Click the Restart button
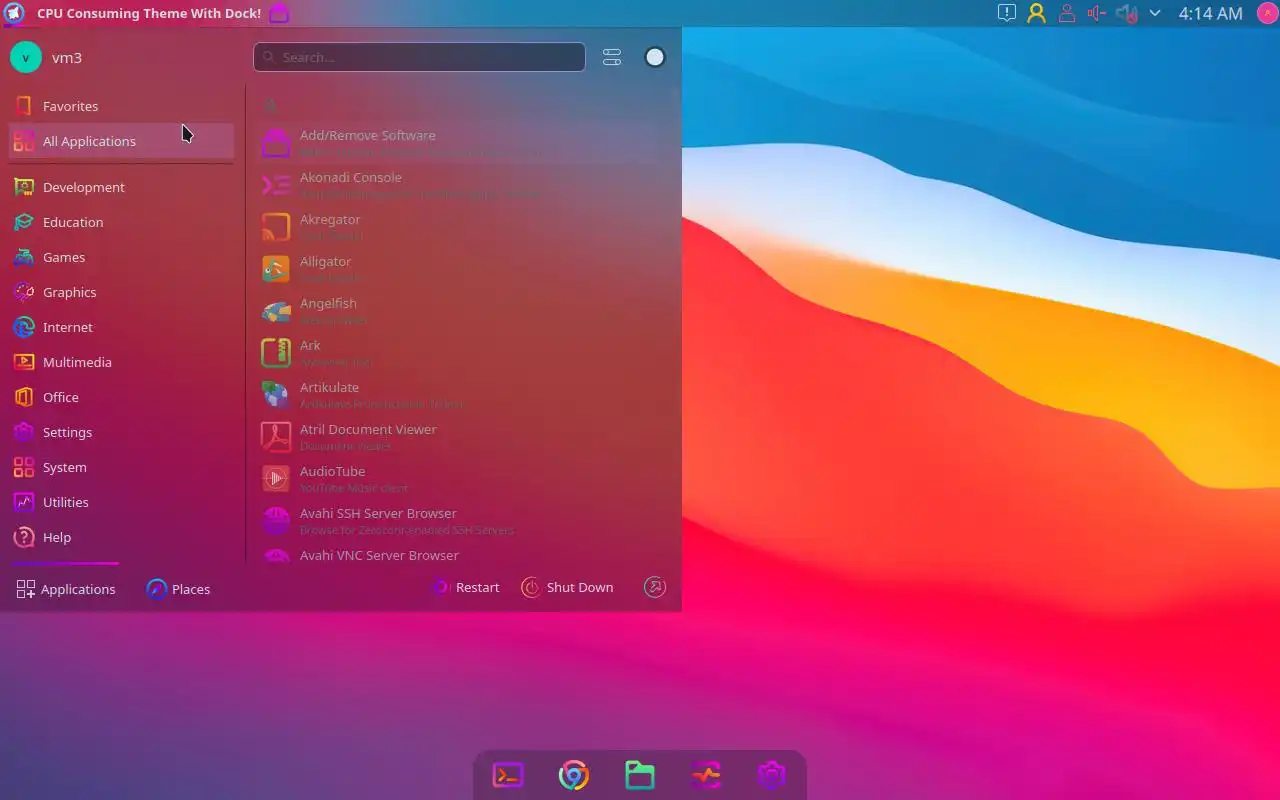Screen dimensions: 1280x800 point(466,588)
